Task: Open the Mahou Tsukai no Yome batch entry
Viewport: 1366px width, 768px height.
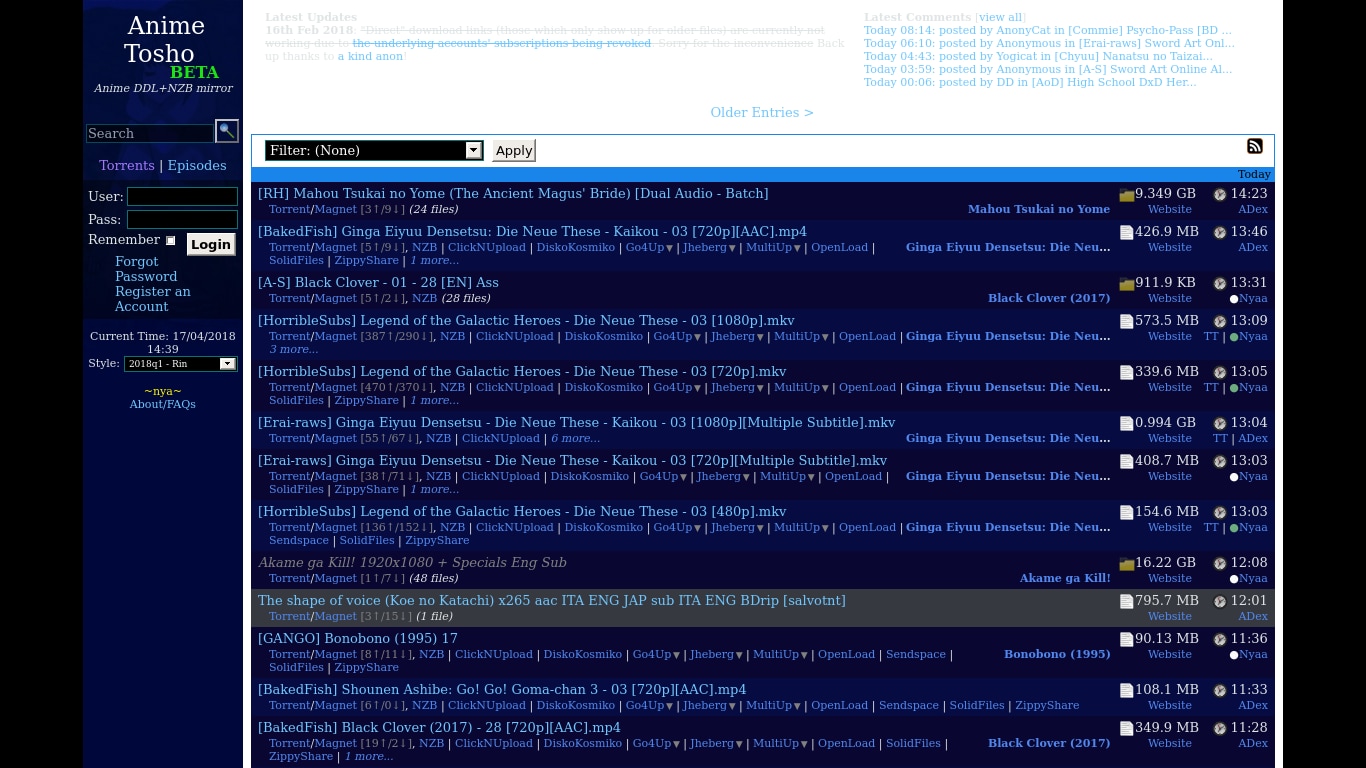Action: [513, 194]
